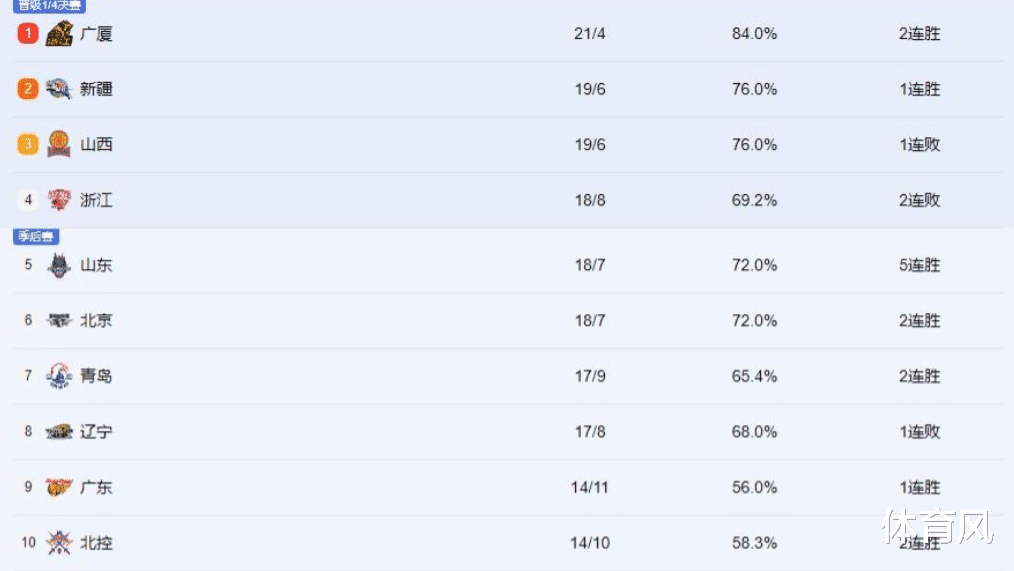Open the 广厦 team name link
The height and width of the screenshot is (571, 1014).
[x=96, y=34]
